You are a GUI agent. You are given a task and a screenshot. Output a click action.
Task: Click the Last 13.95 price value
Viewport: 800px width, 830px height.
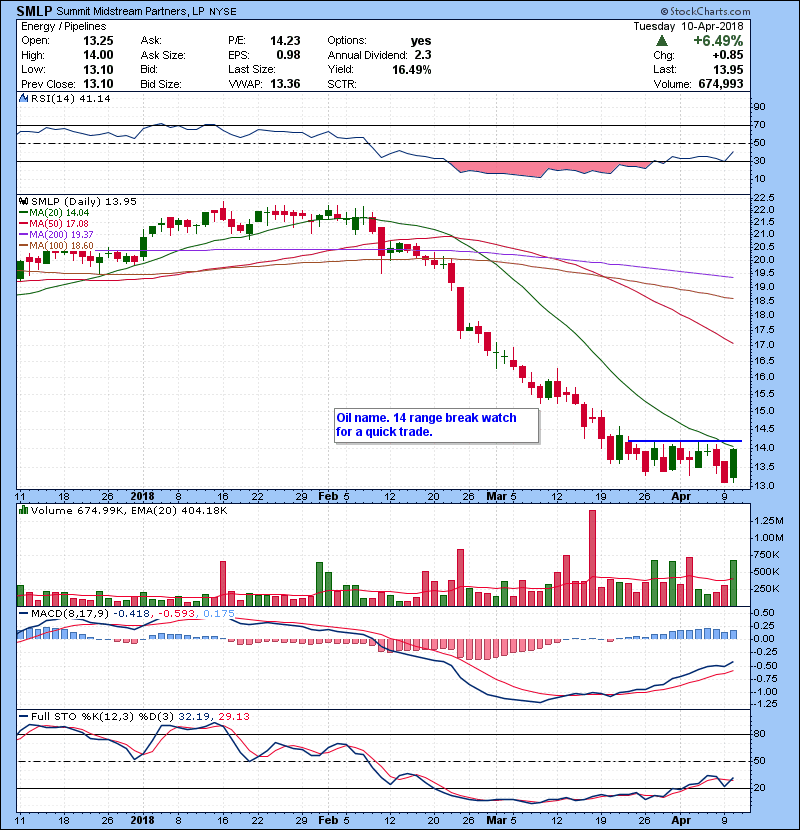[727, 69]
